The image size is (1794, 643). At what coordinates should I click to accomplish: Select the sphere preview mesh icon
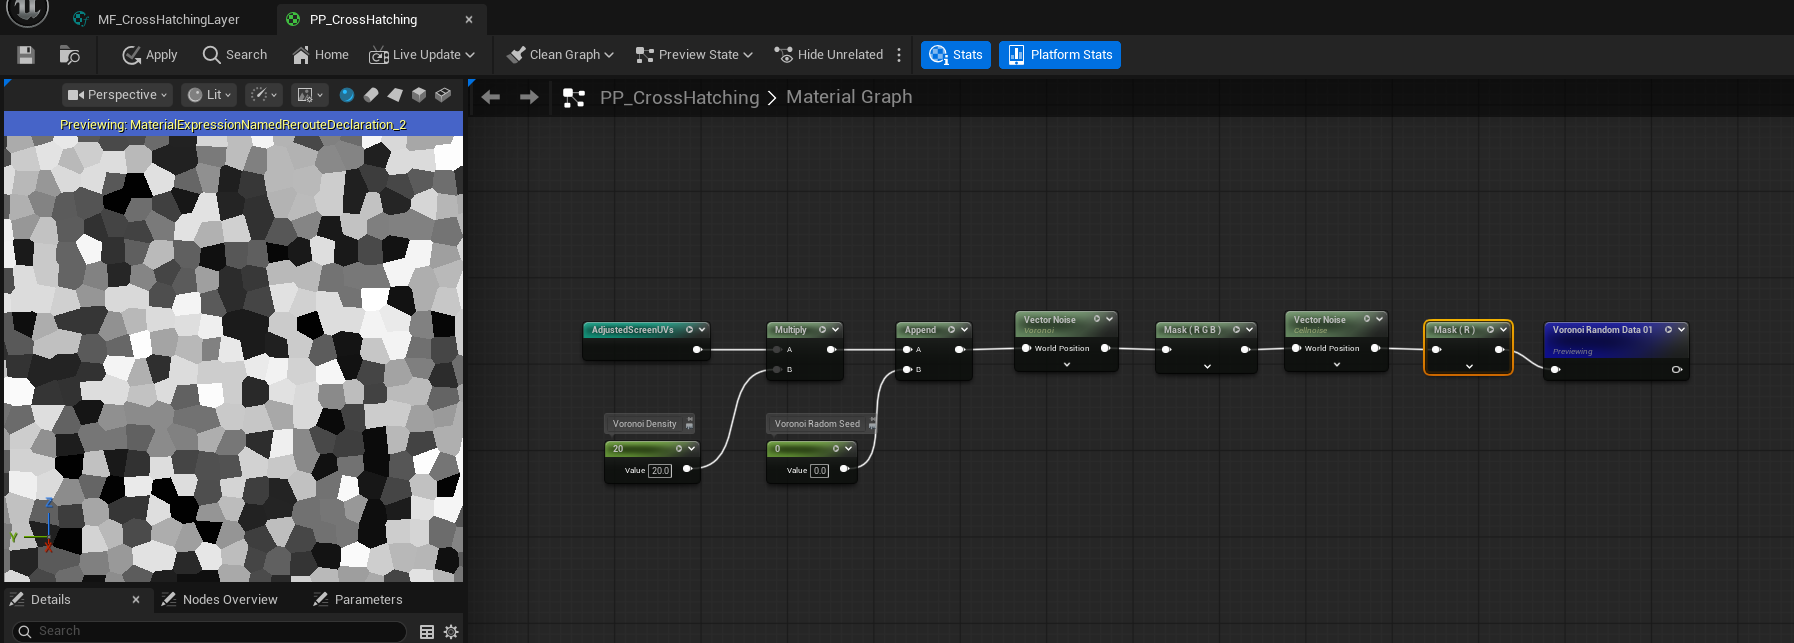tap(347, 95)
